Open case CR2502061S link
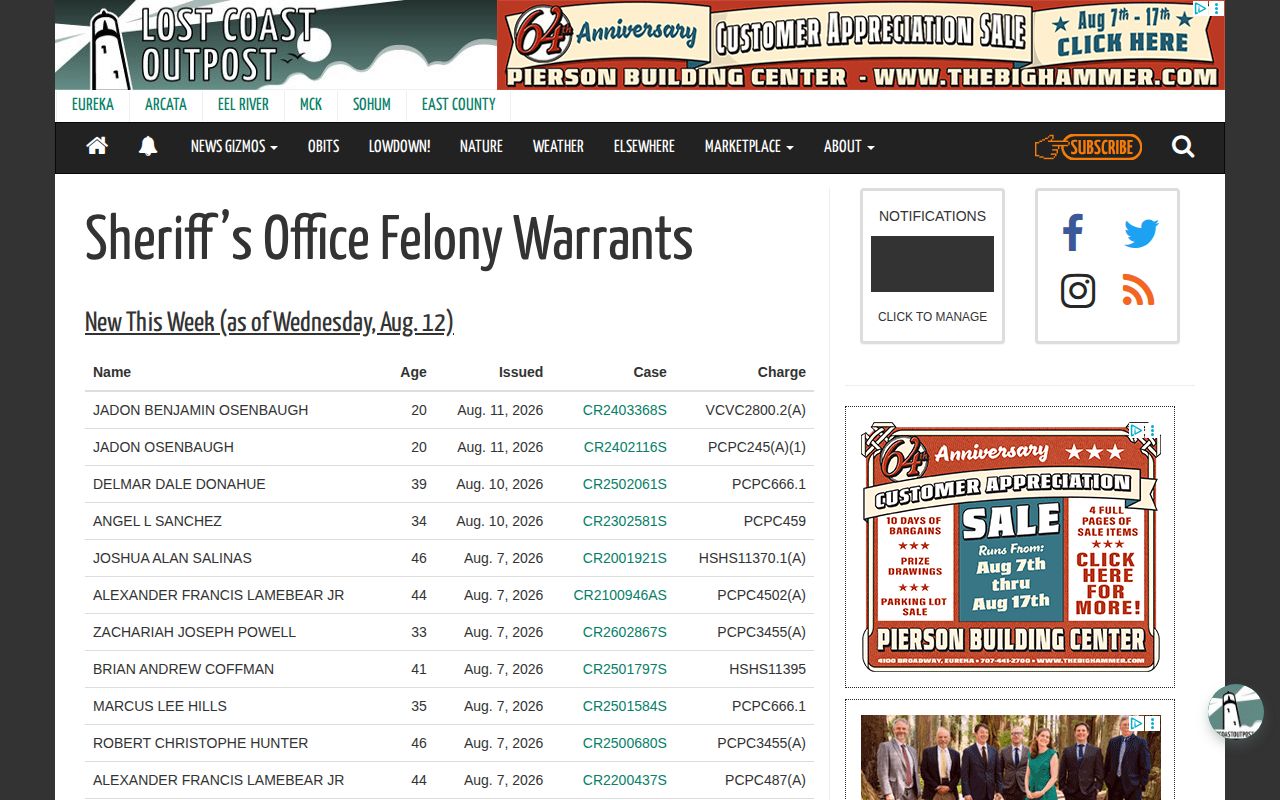Image resolution: width=1280 pixels, height=800 pixels. (x=625, y=484)
